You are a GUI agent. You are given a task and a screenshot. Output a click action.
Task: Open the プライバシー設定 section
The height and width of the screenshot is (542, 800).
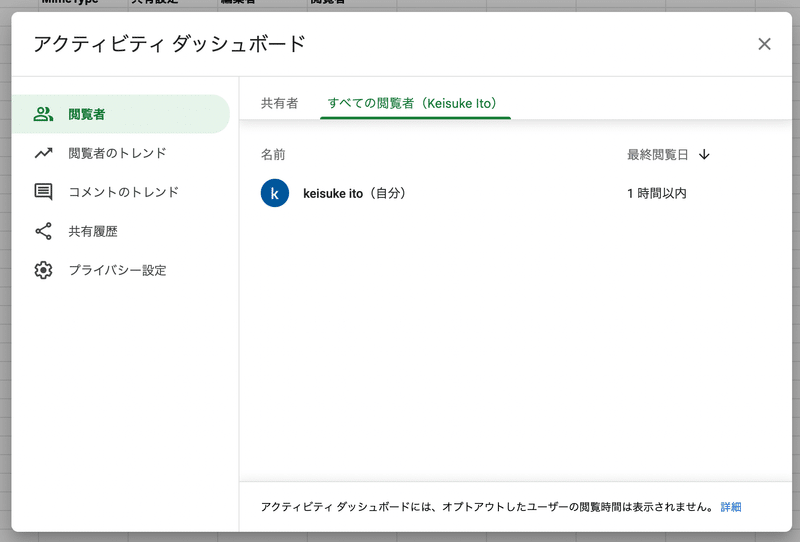pyautogui.click(x=120, y=270)
